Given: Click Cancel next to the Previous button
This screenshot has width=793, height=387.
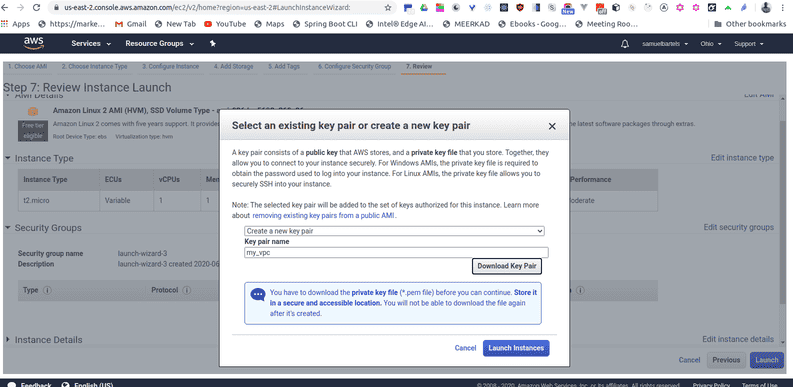Looking at the screenshot, I should (x=689, y=360).
